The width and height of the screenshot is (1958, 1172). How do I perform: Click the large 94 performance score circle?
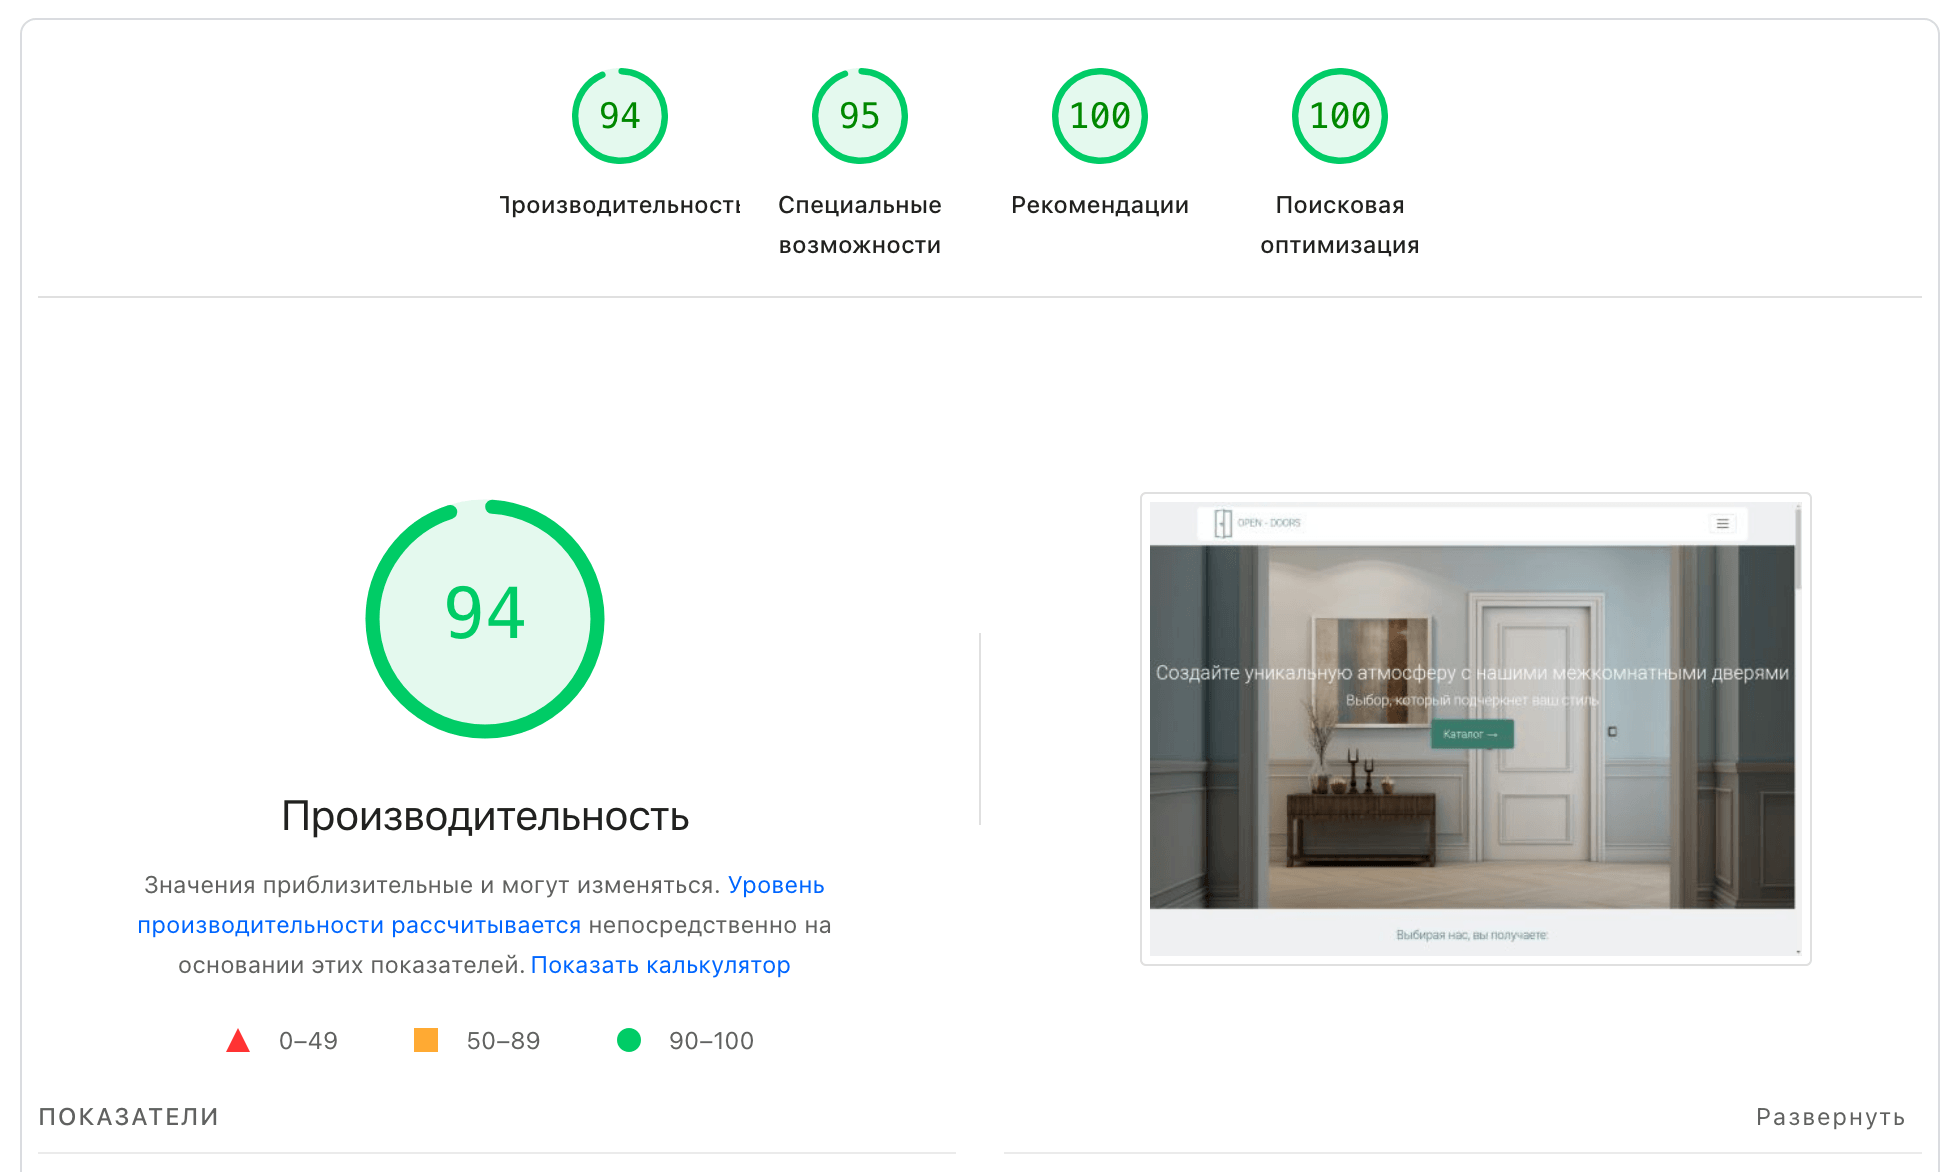tap(485, 618)
